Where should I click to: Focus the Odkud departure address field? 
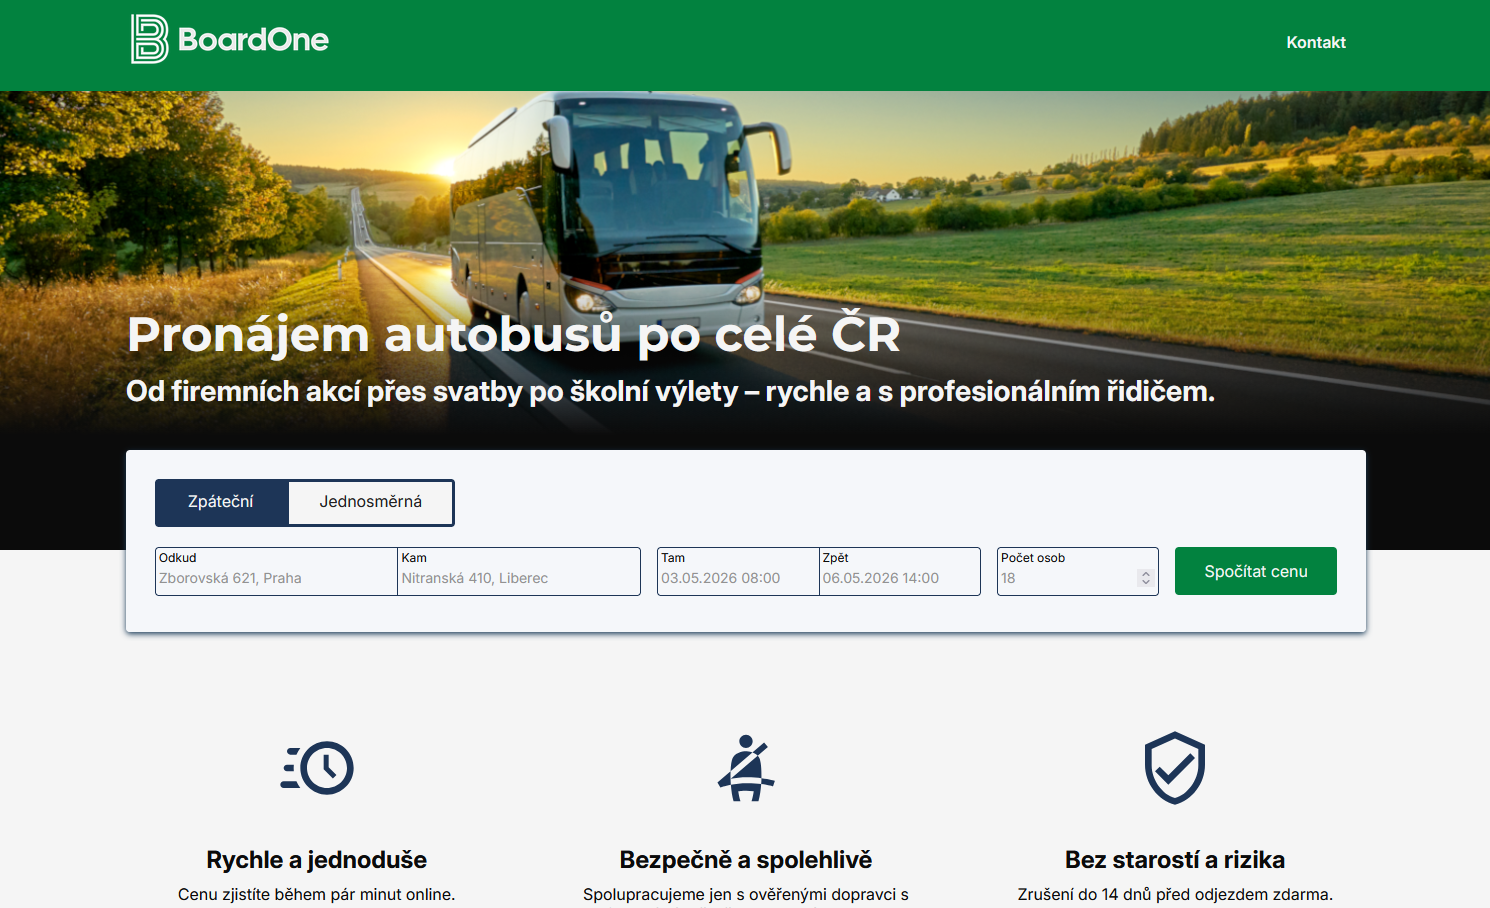coord(275,578)
